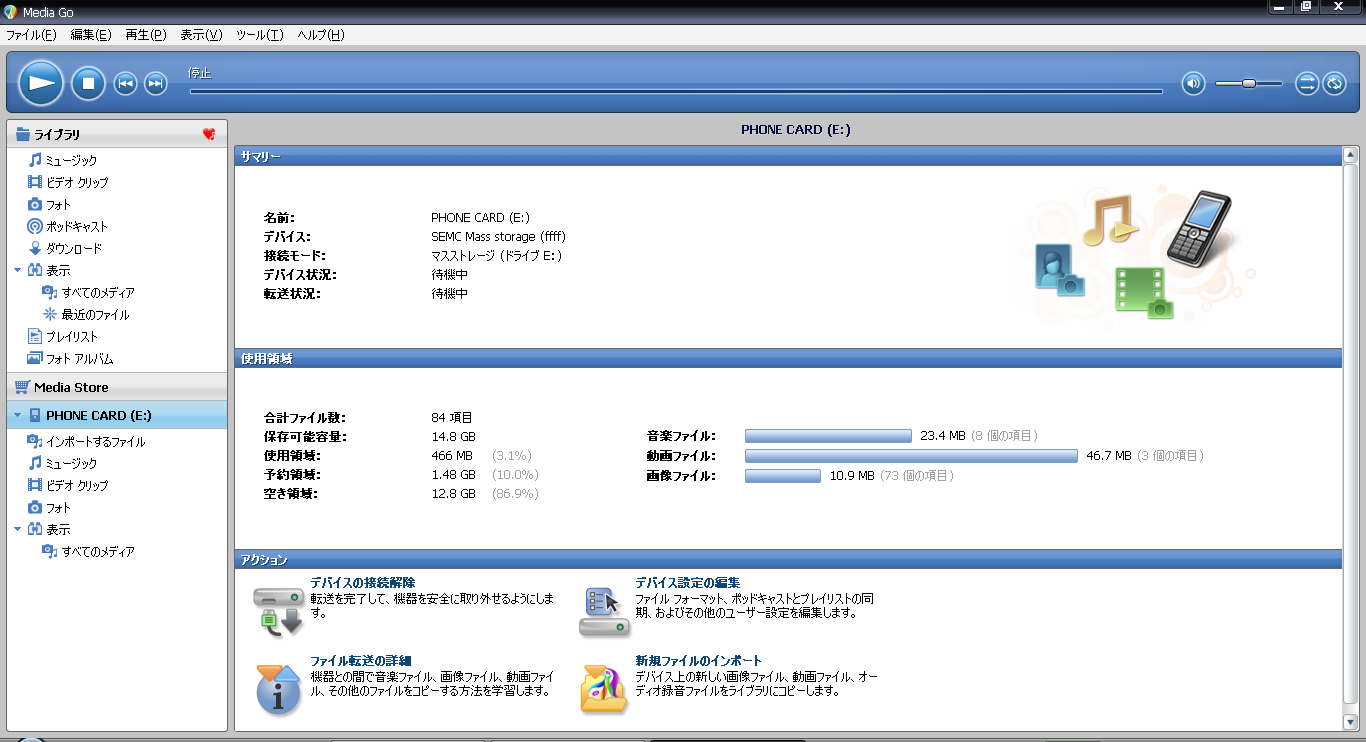
Task: Click the 新規ファイルのインポート link
Action: click(698, 661)
